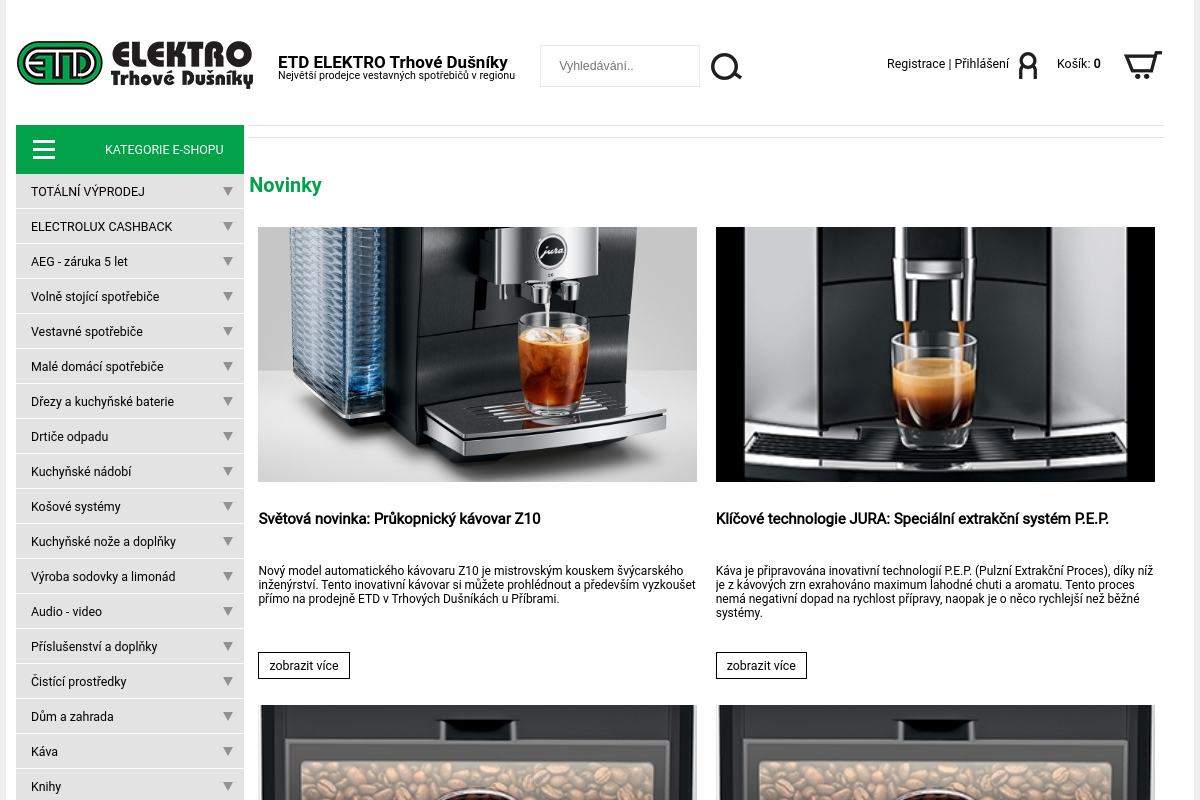Expand Malé domácí spotřebiče arrow
Viewport: 1200px width, 800px height.
click(228, 366)
